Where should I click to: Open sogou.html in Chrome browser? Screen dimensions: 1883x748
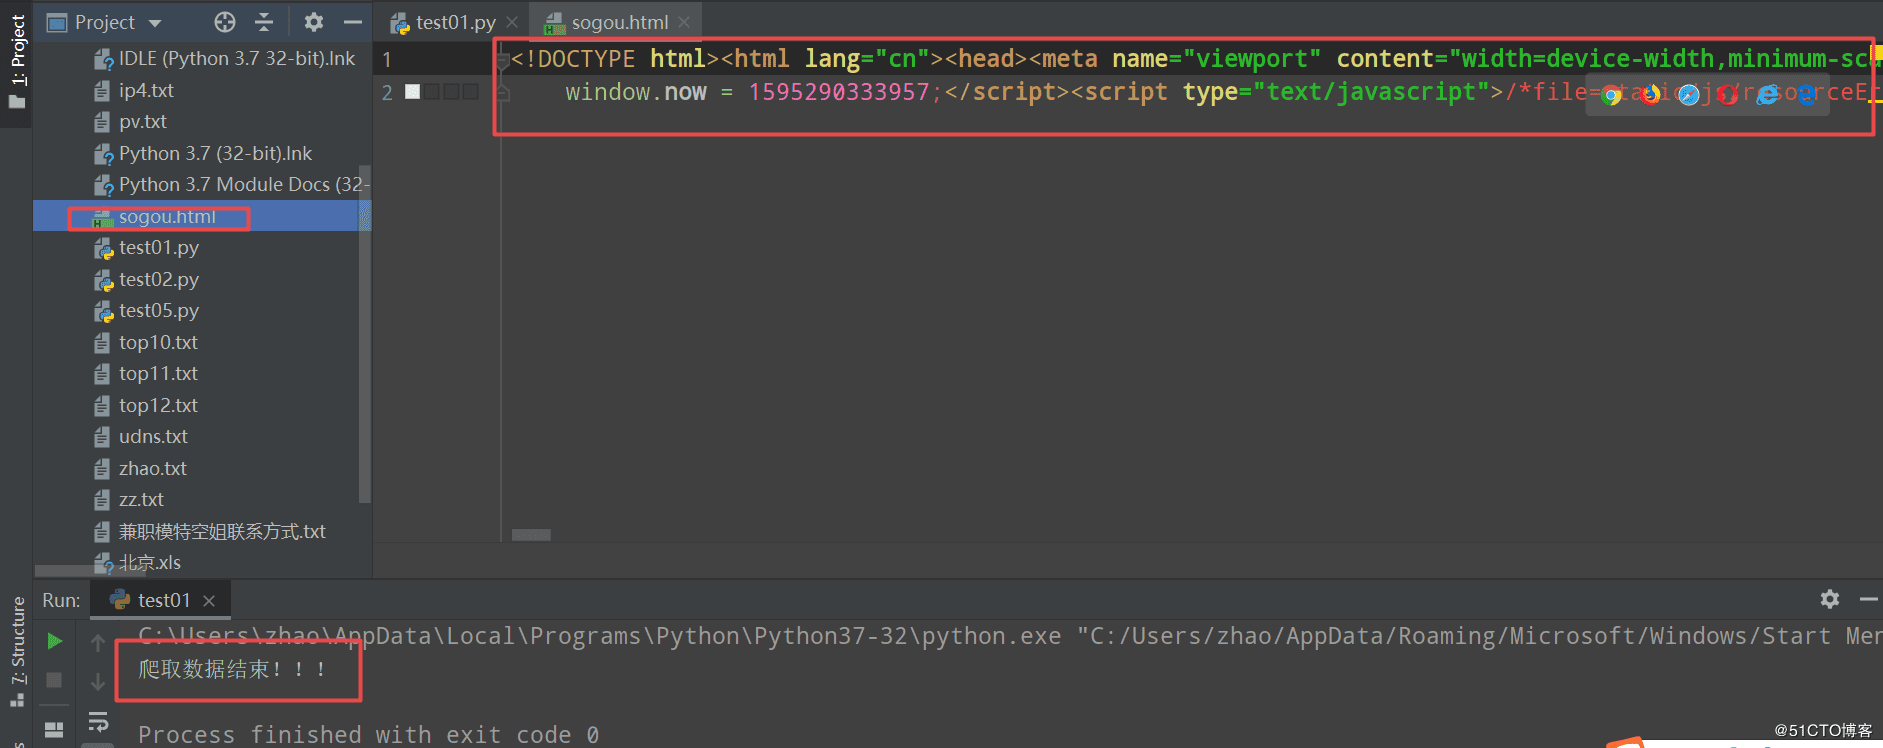click(x=1611, y=95)
